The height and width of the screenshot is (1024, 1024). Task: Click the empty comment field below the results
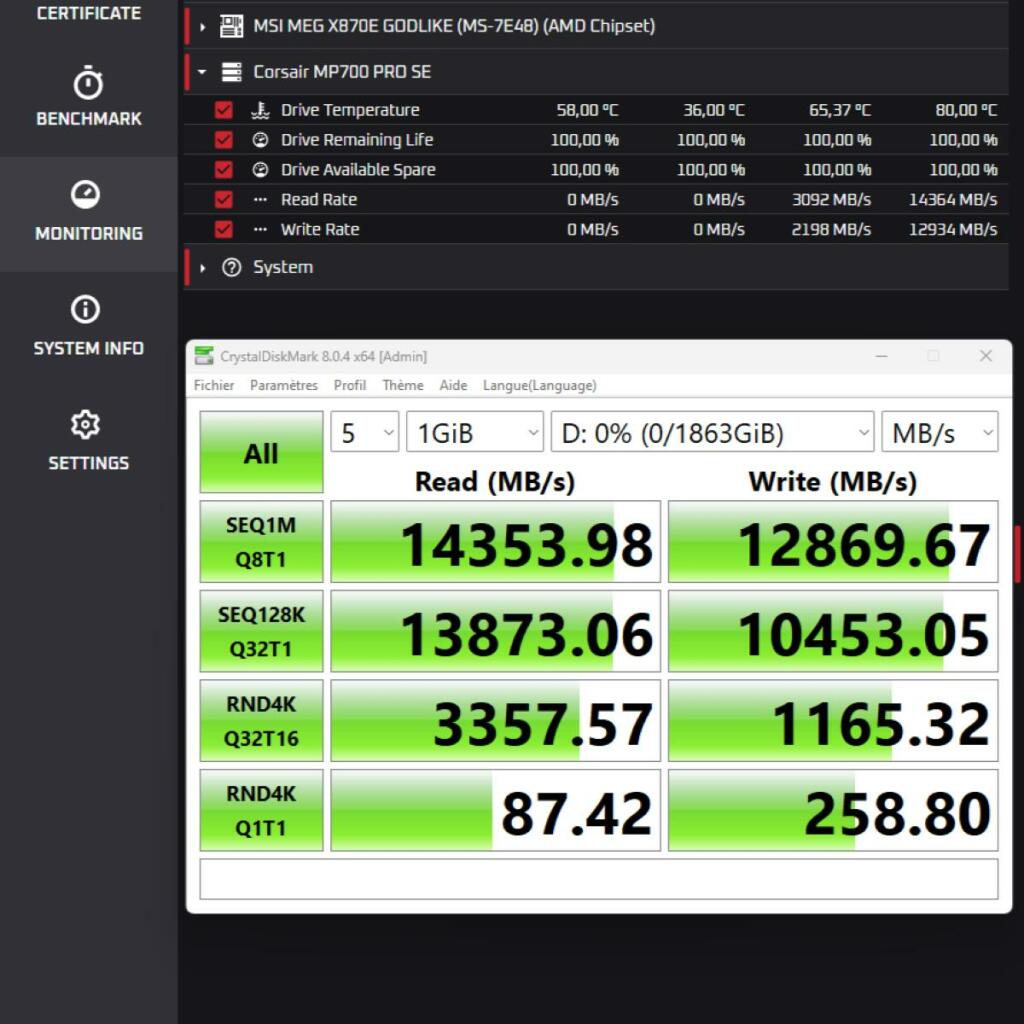click(599, 880)
